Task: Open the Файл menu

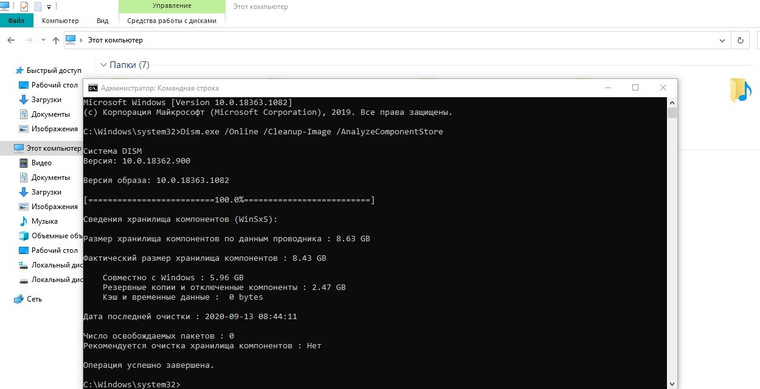Action: (16, 21)
